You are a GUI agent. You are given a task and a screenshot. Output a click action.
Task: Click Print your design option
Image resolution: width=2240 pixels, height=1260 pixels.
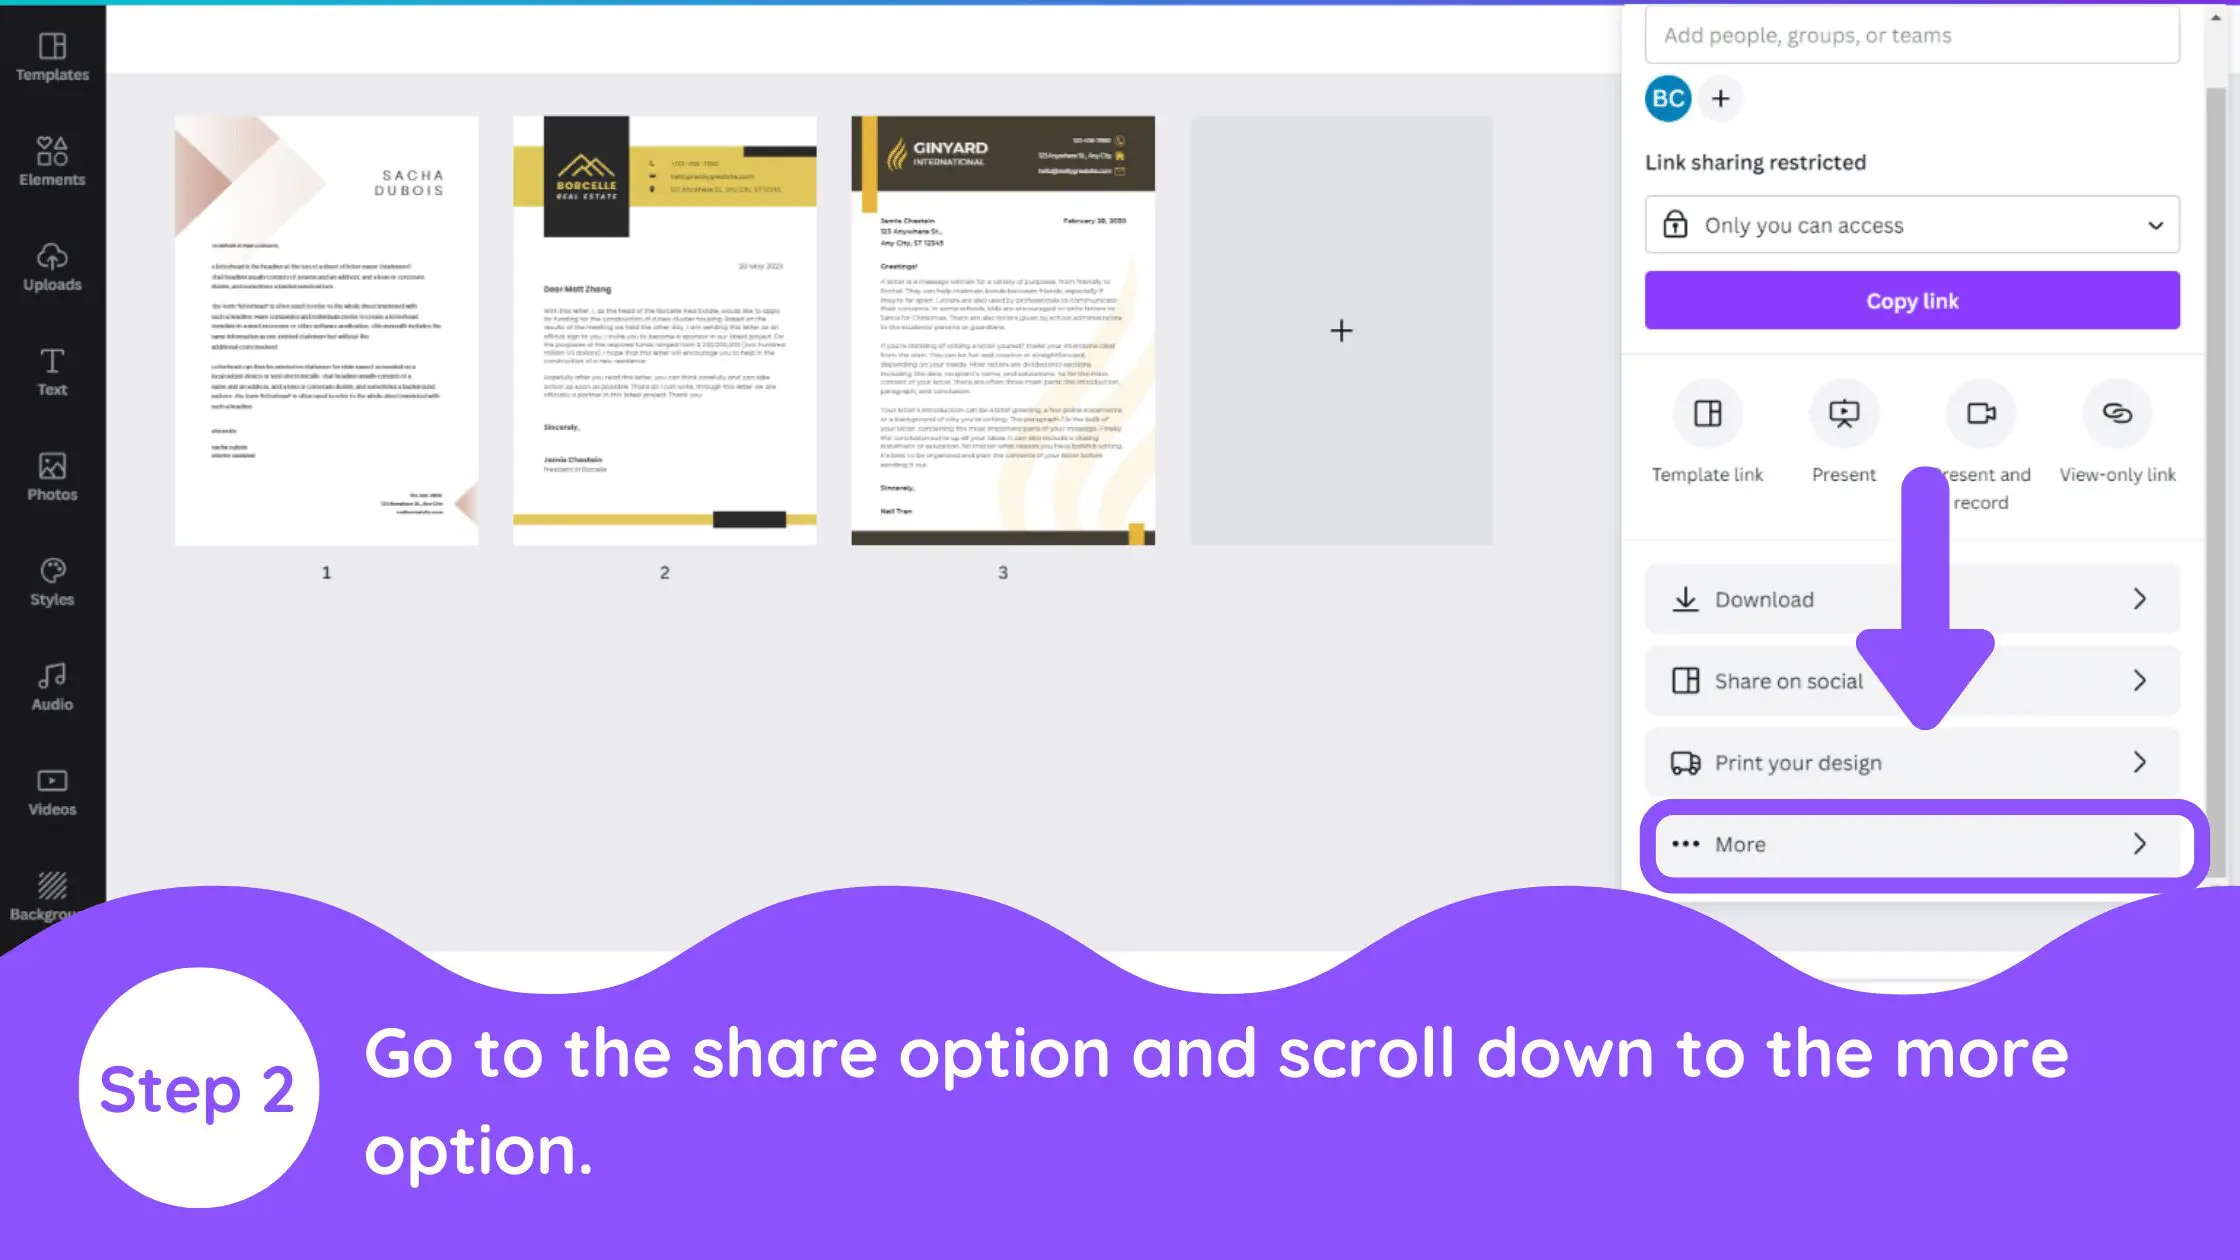pos(1912,762)
